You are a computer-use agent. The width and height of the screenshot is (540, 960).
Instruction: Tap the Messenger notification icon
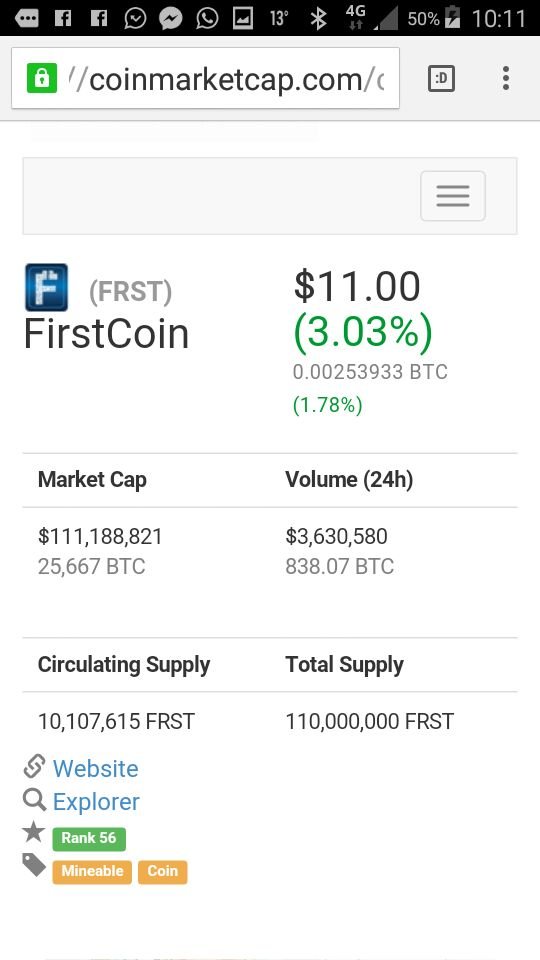pyautogui.click(x=171, y=18)
